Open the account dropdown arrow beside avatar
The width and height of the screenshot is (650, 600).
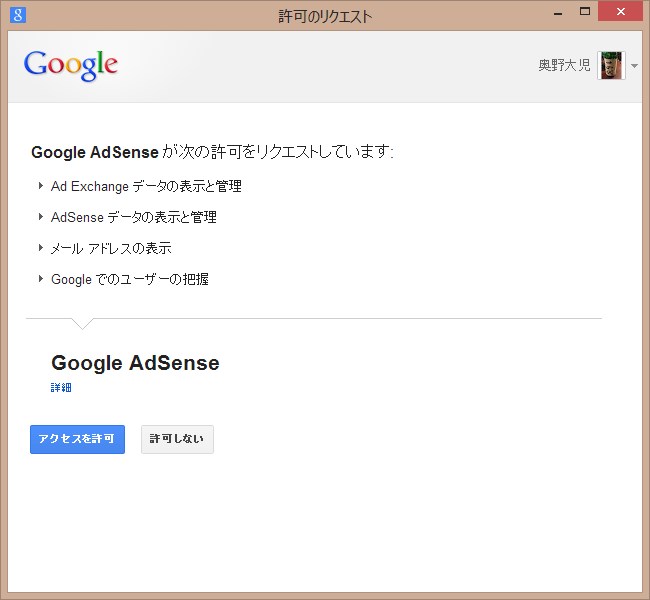tap(634, 66)
